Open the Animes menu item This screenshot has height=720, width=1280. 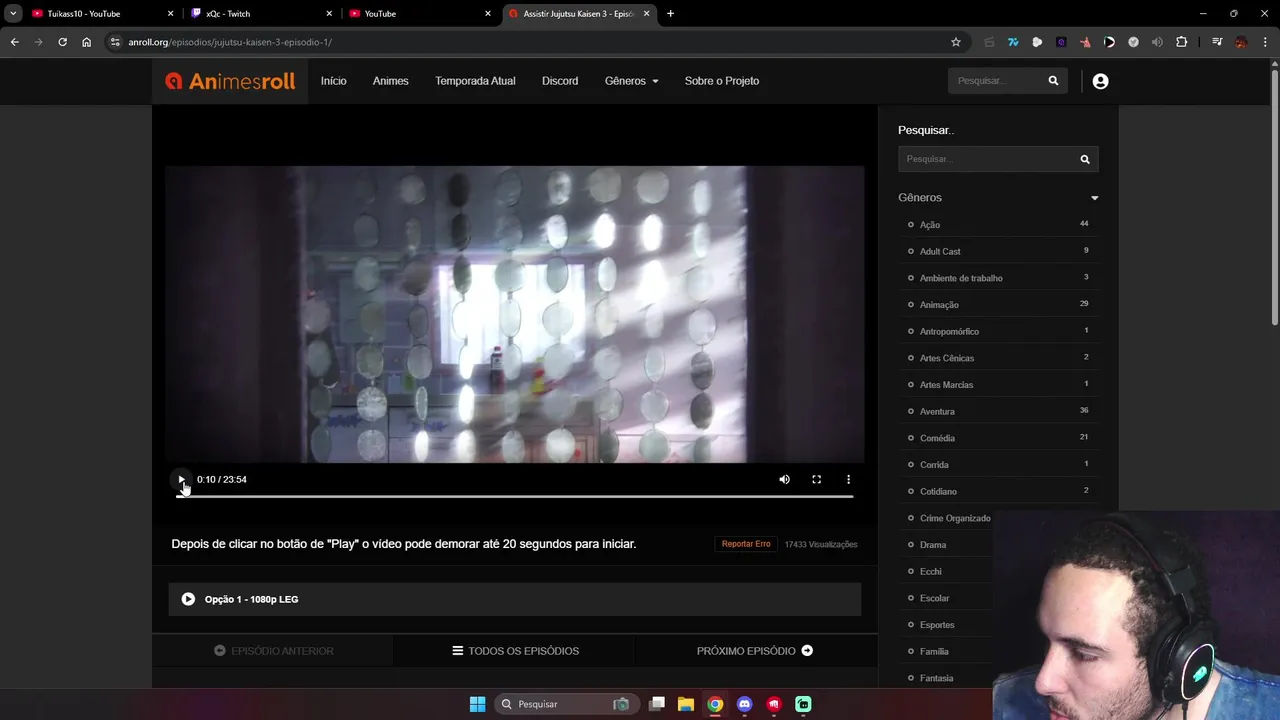tap(390, 81)
